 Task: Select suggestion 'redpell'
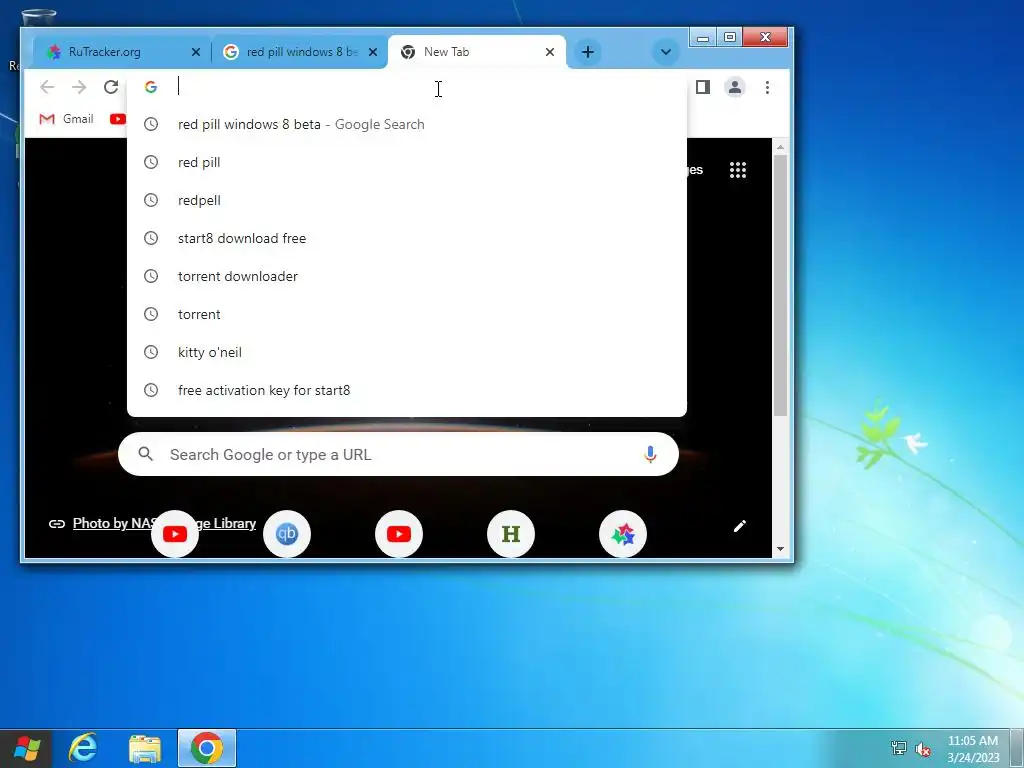coord(407,200)
